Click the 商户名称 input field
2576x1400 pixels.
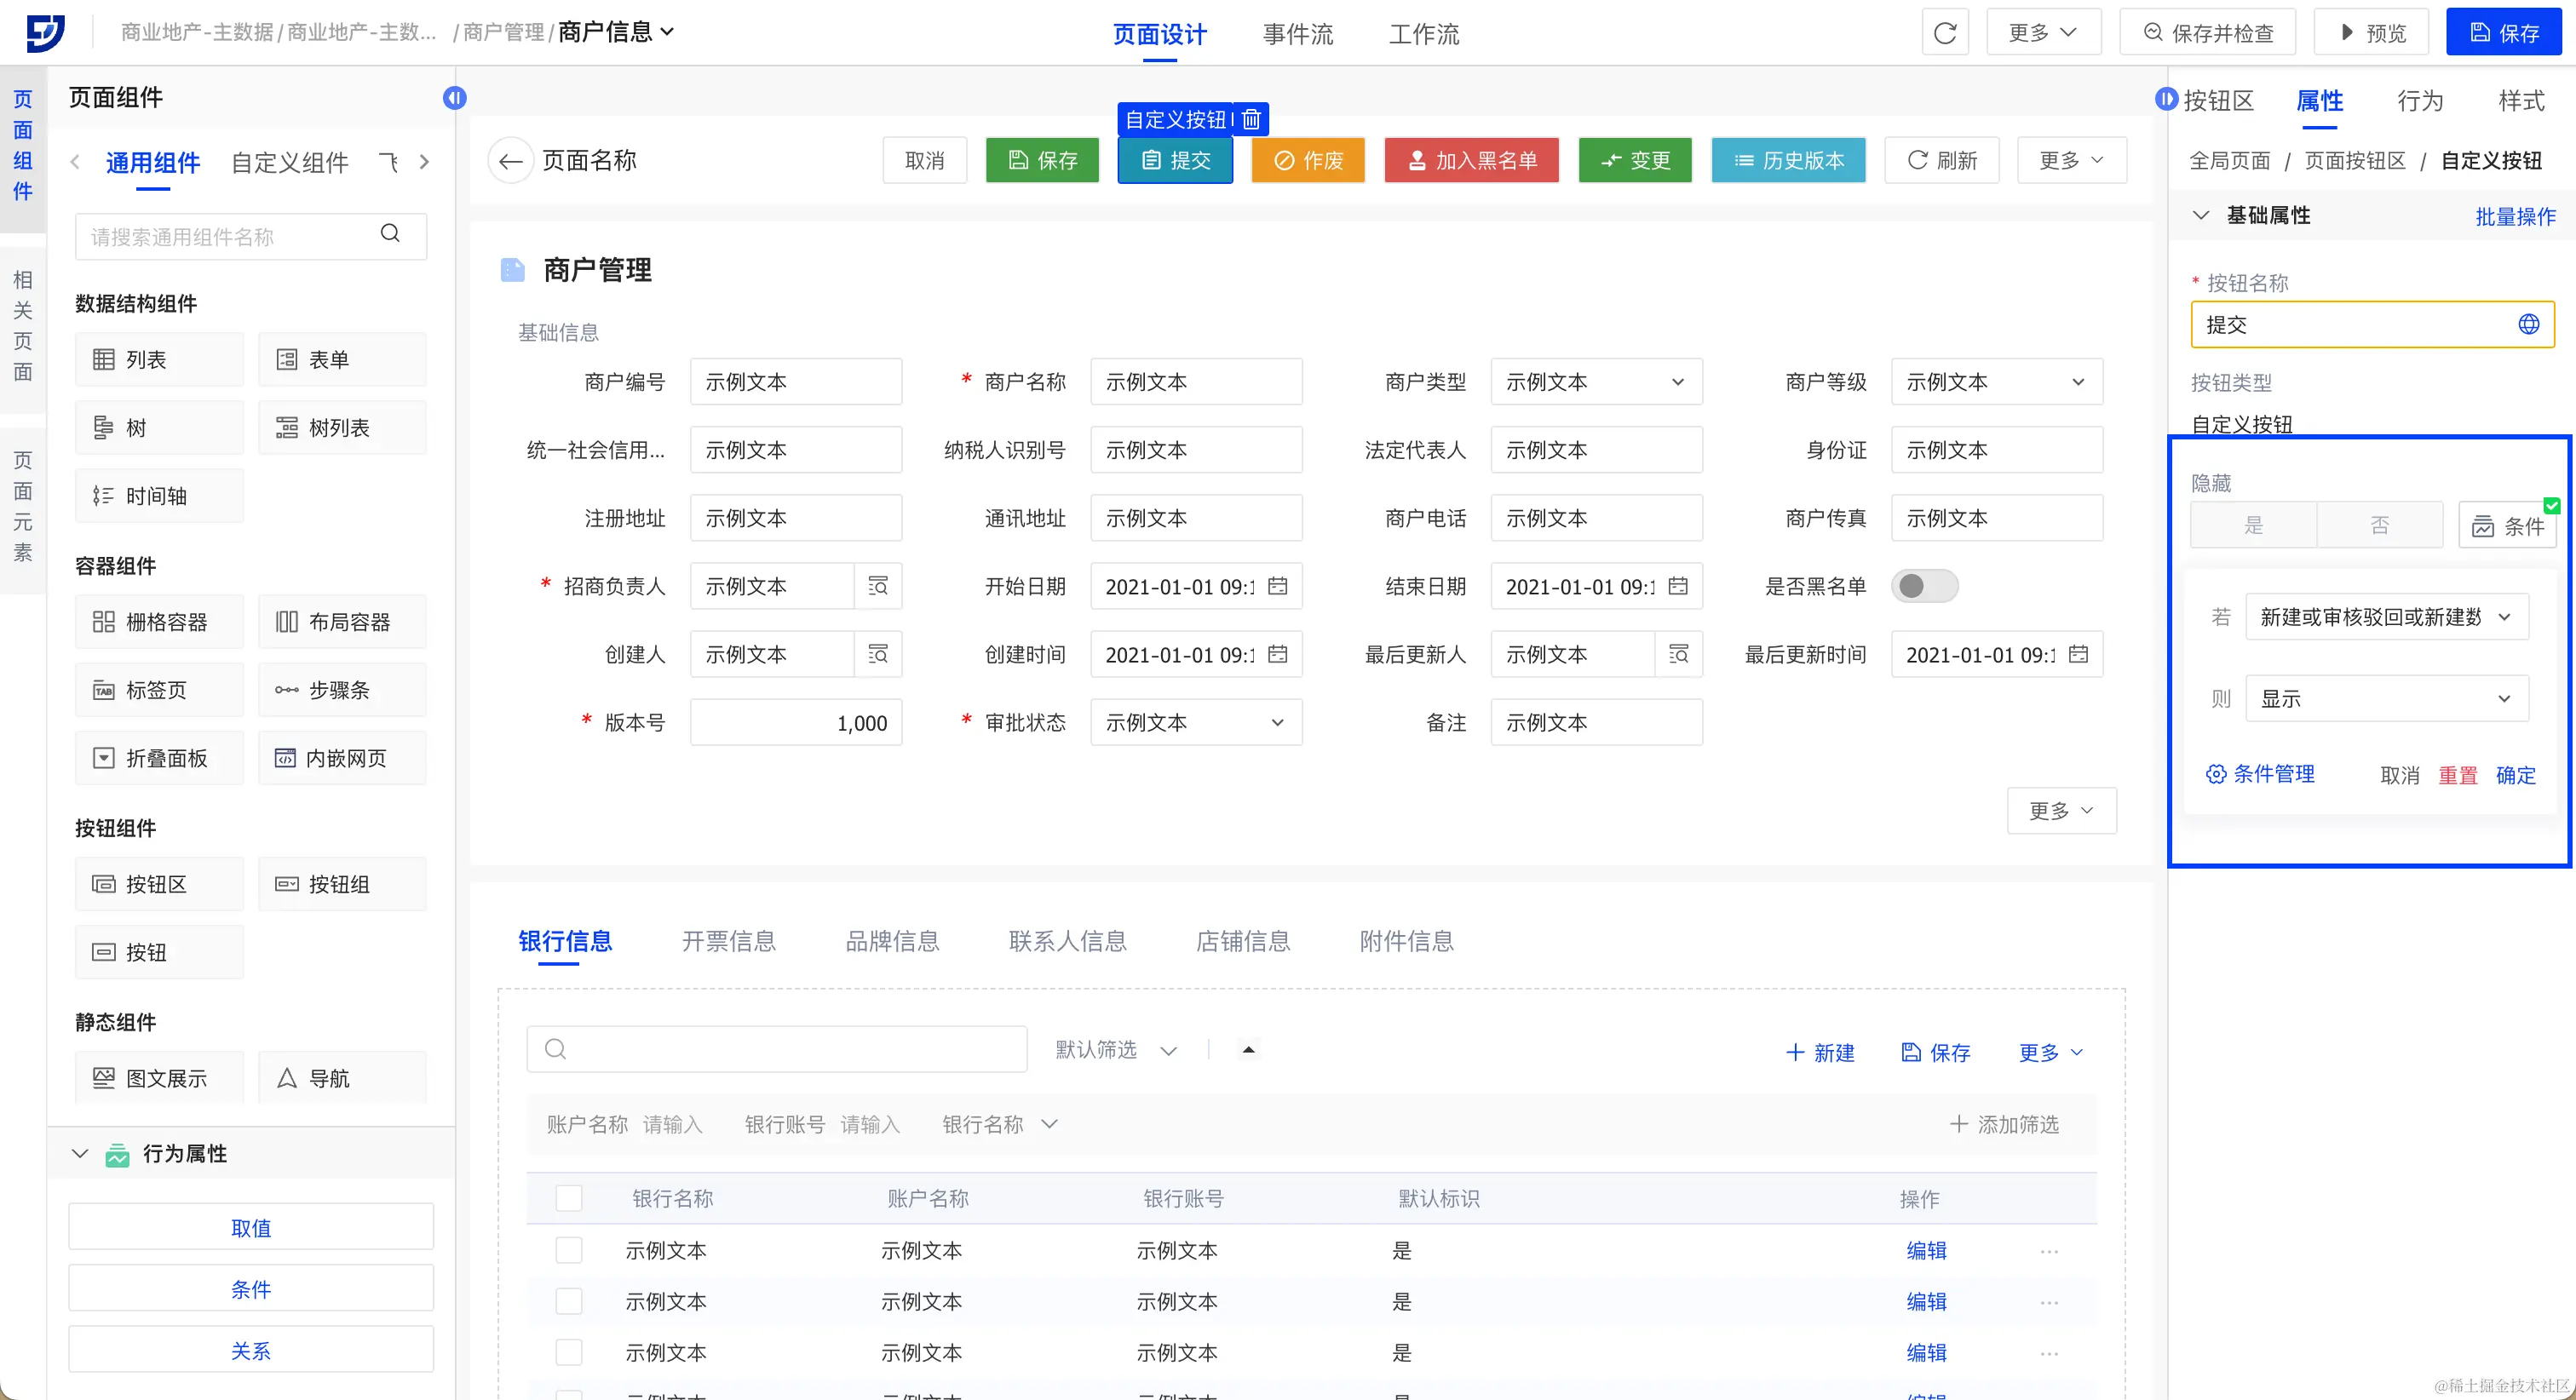(1195, 382)
